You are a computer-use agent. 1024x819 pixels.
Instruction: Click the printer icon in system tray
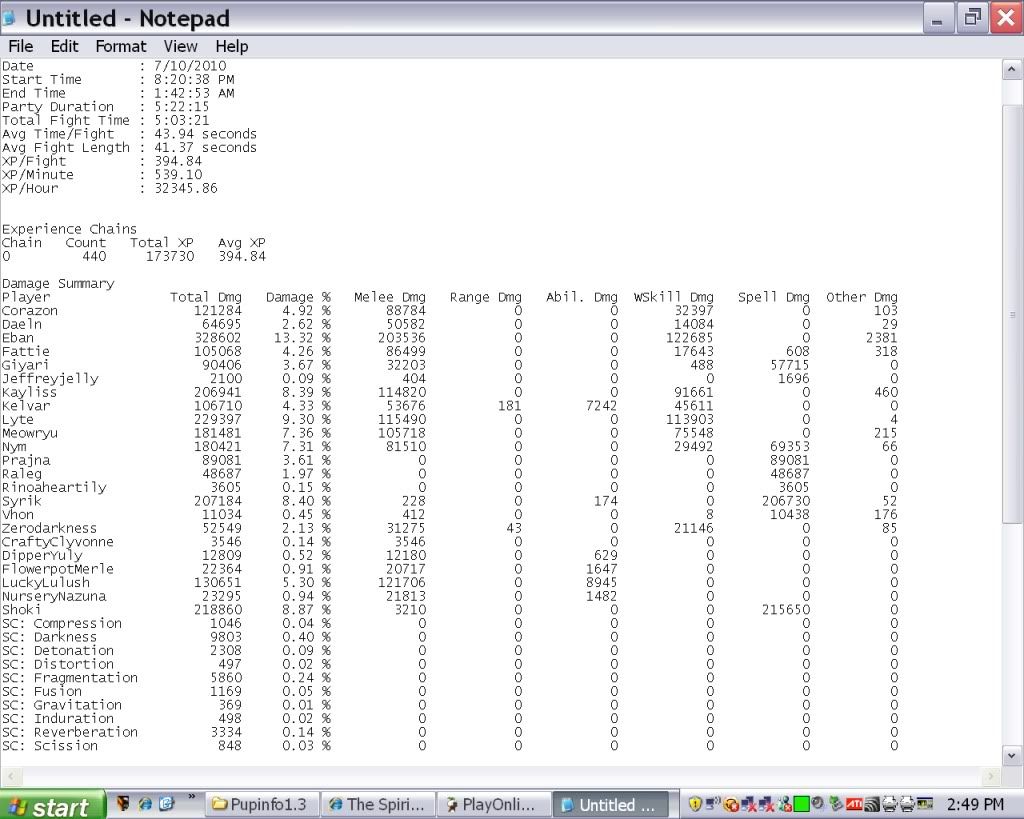tap(890, 805)
